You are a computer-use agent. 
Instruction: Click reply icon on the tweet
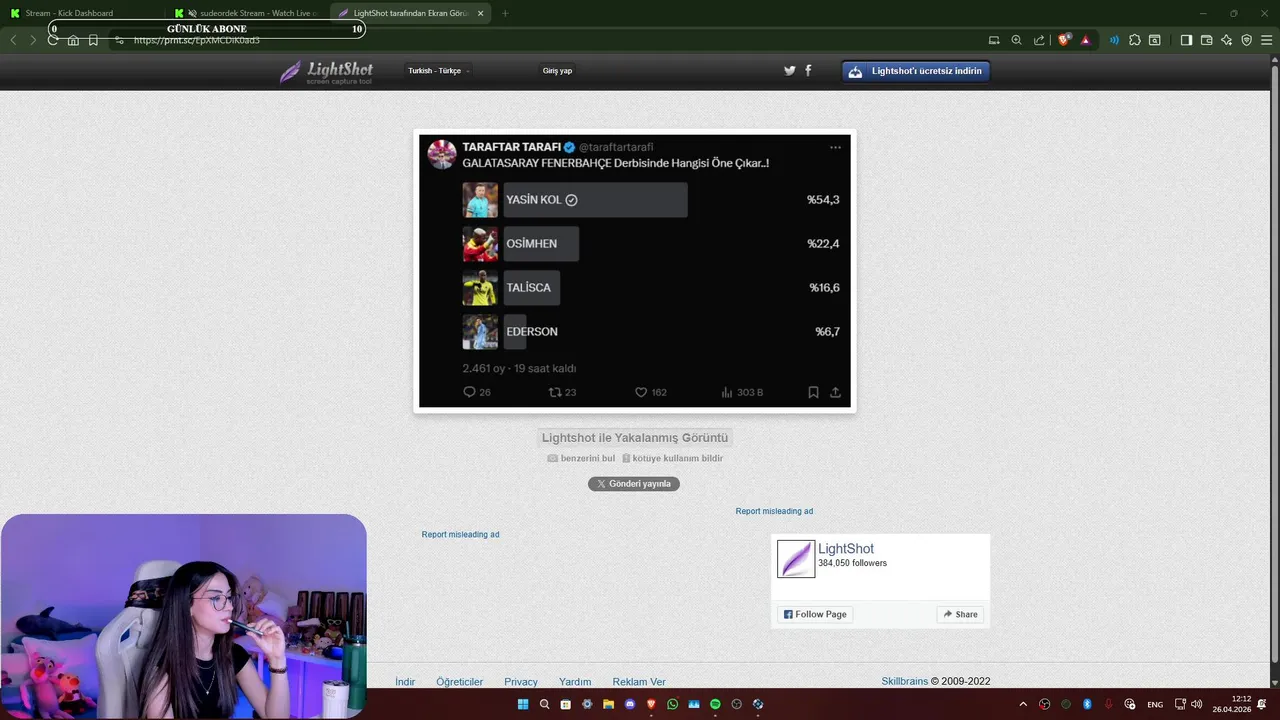pos(469,392)
